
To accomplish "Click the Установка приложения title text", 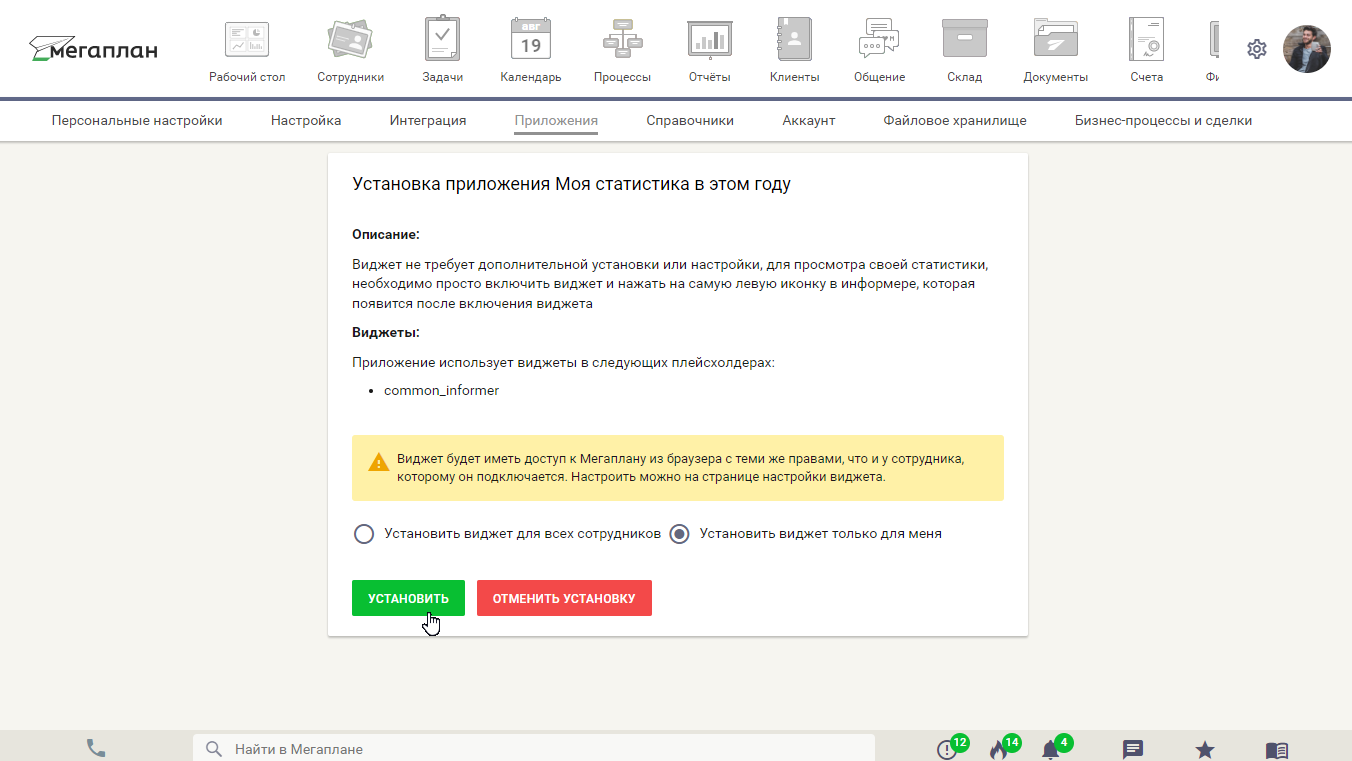I will (x=571, y=185).
